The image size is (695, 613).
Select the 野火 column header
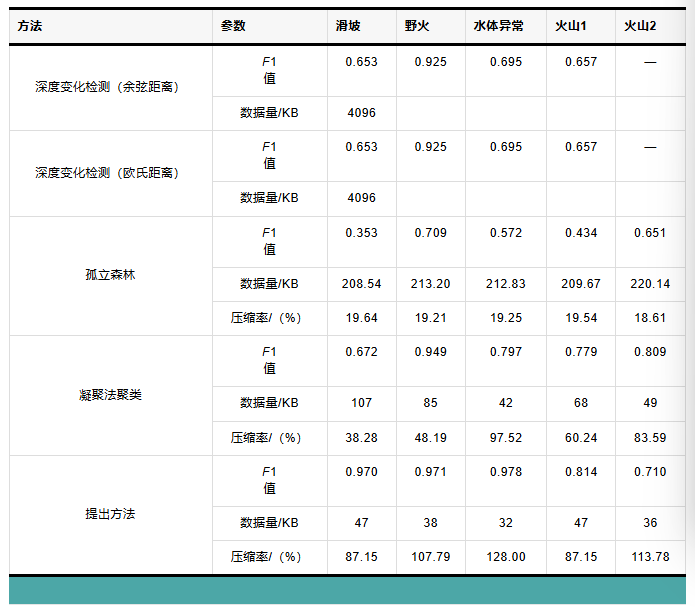(x=417, y=26)
